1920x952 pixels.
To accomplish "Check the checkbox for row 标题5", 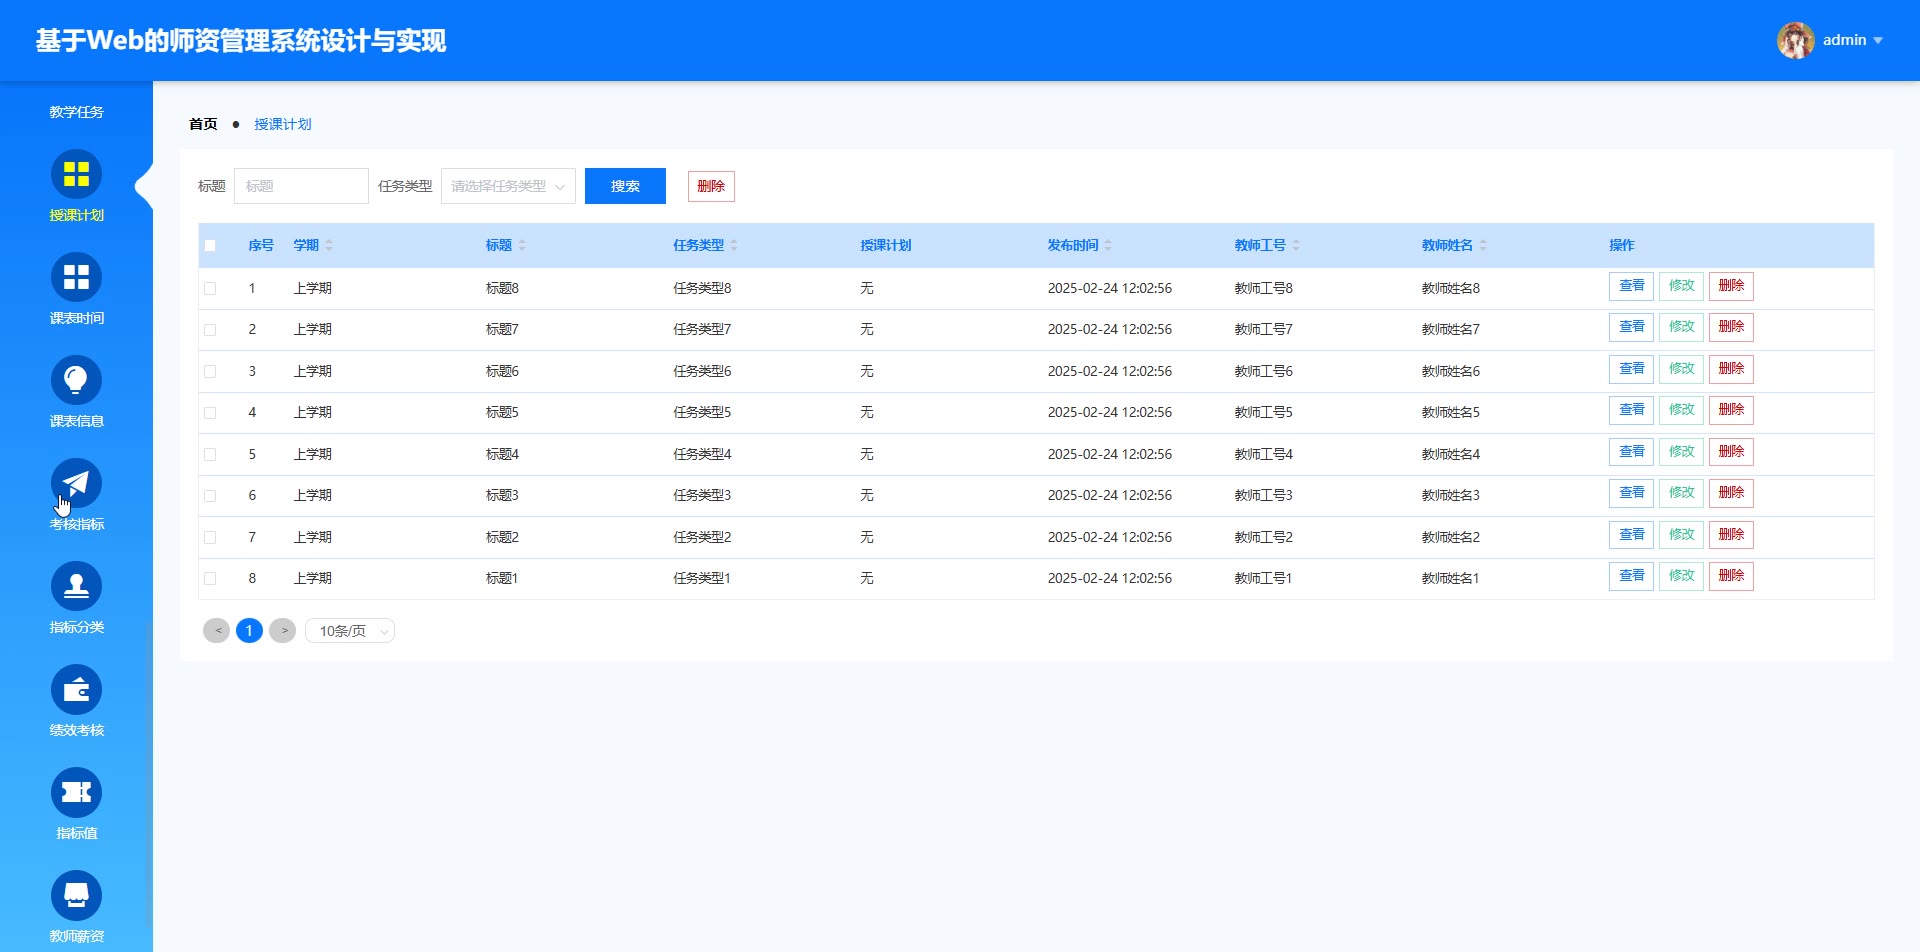I will point(210,413).
